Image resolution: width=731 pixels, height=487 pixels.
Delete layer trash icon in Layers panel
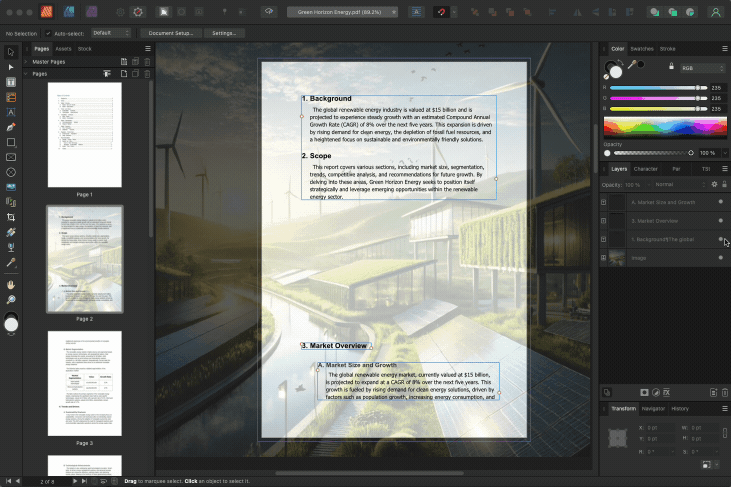click(x=724, y=392)
